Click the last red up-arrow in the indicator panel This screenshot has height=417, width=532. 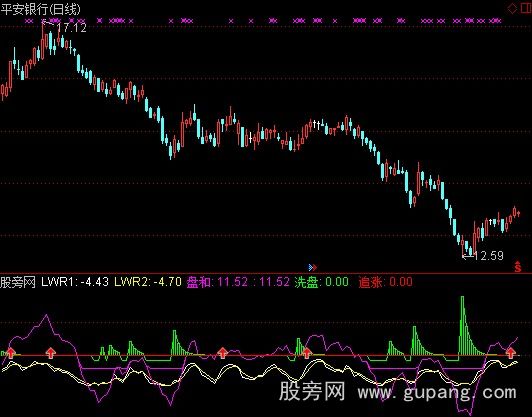(x=511, y=353)
